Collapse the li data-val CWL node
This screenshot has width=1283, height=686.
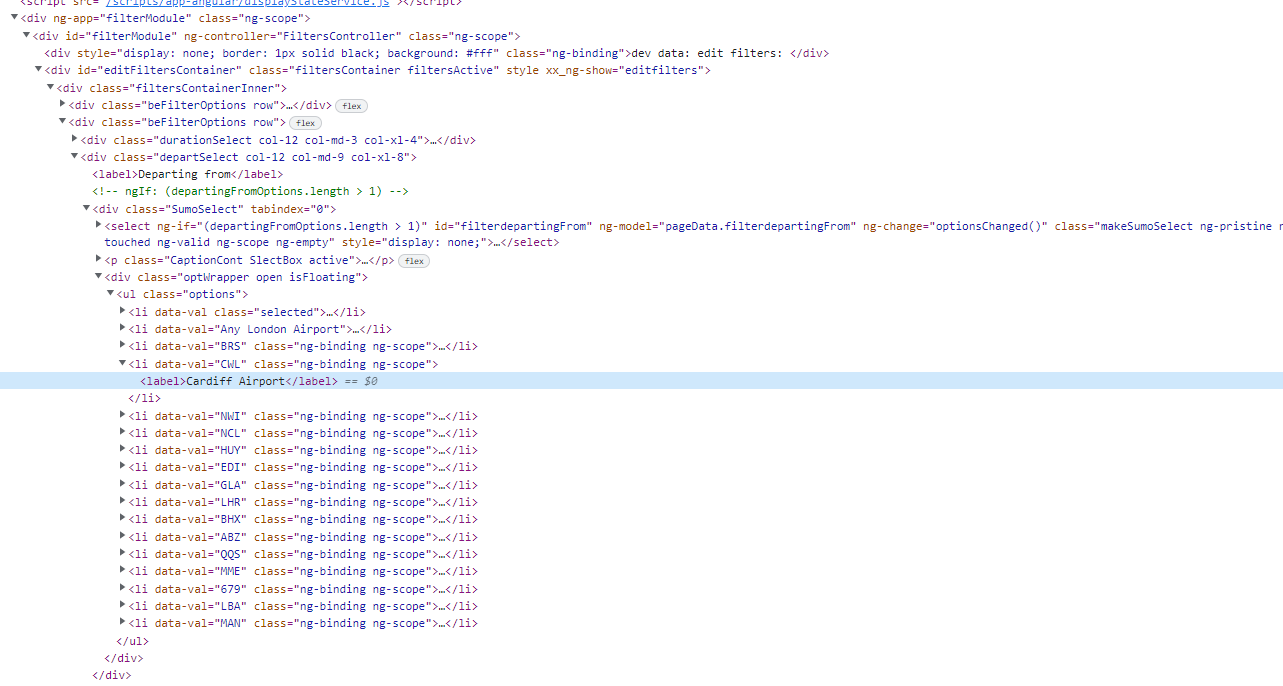pos(122,364)
